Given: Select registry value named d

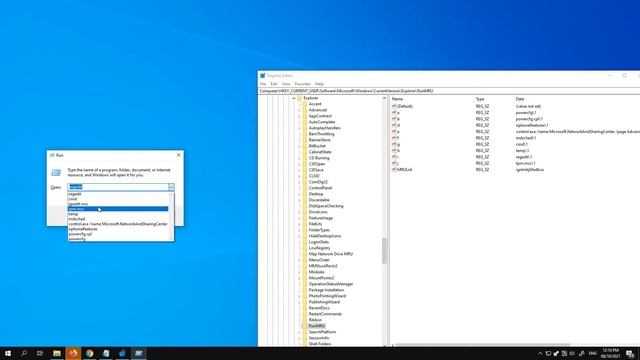Looking at the screenshot, I should point(396,125).
